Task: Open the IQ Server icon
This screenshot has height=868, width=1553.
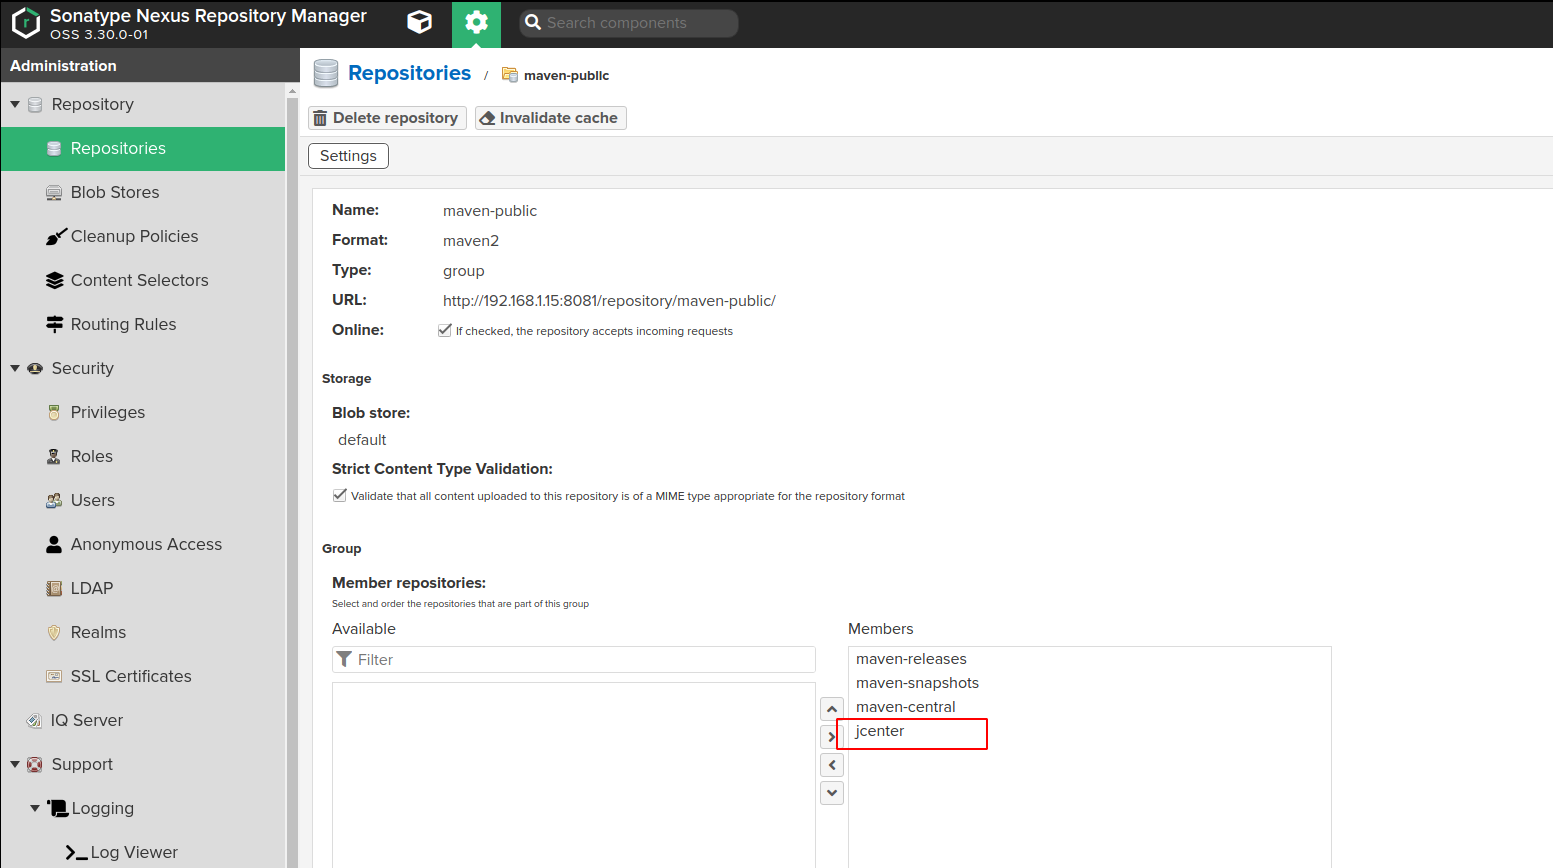Action: point(34,720)
